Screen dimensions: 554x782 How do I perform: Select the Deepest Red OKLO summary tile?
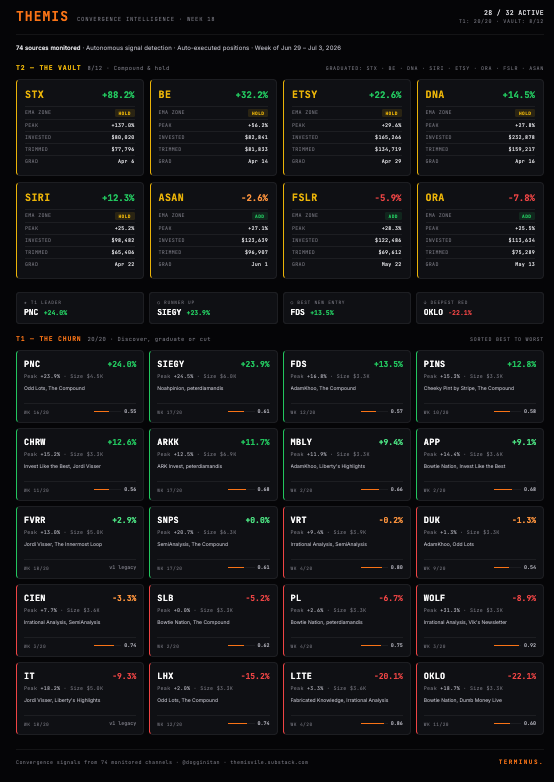point(480,308)
